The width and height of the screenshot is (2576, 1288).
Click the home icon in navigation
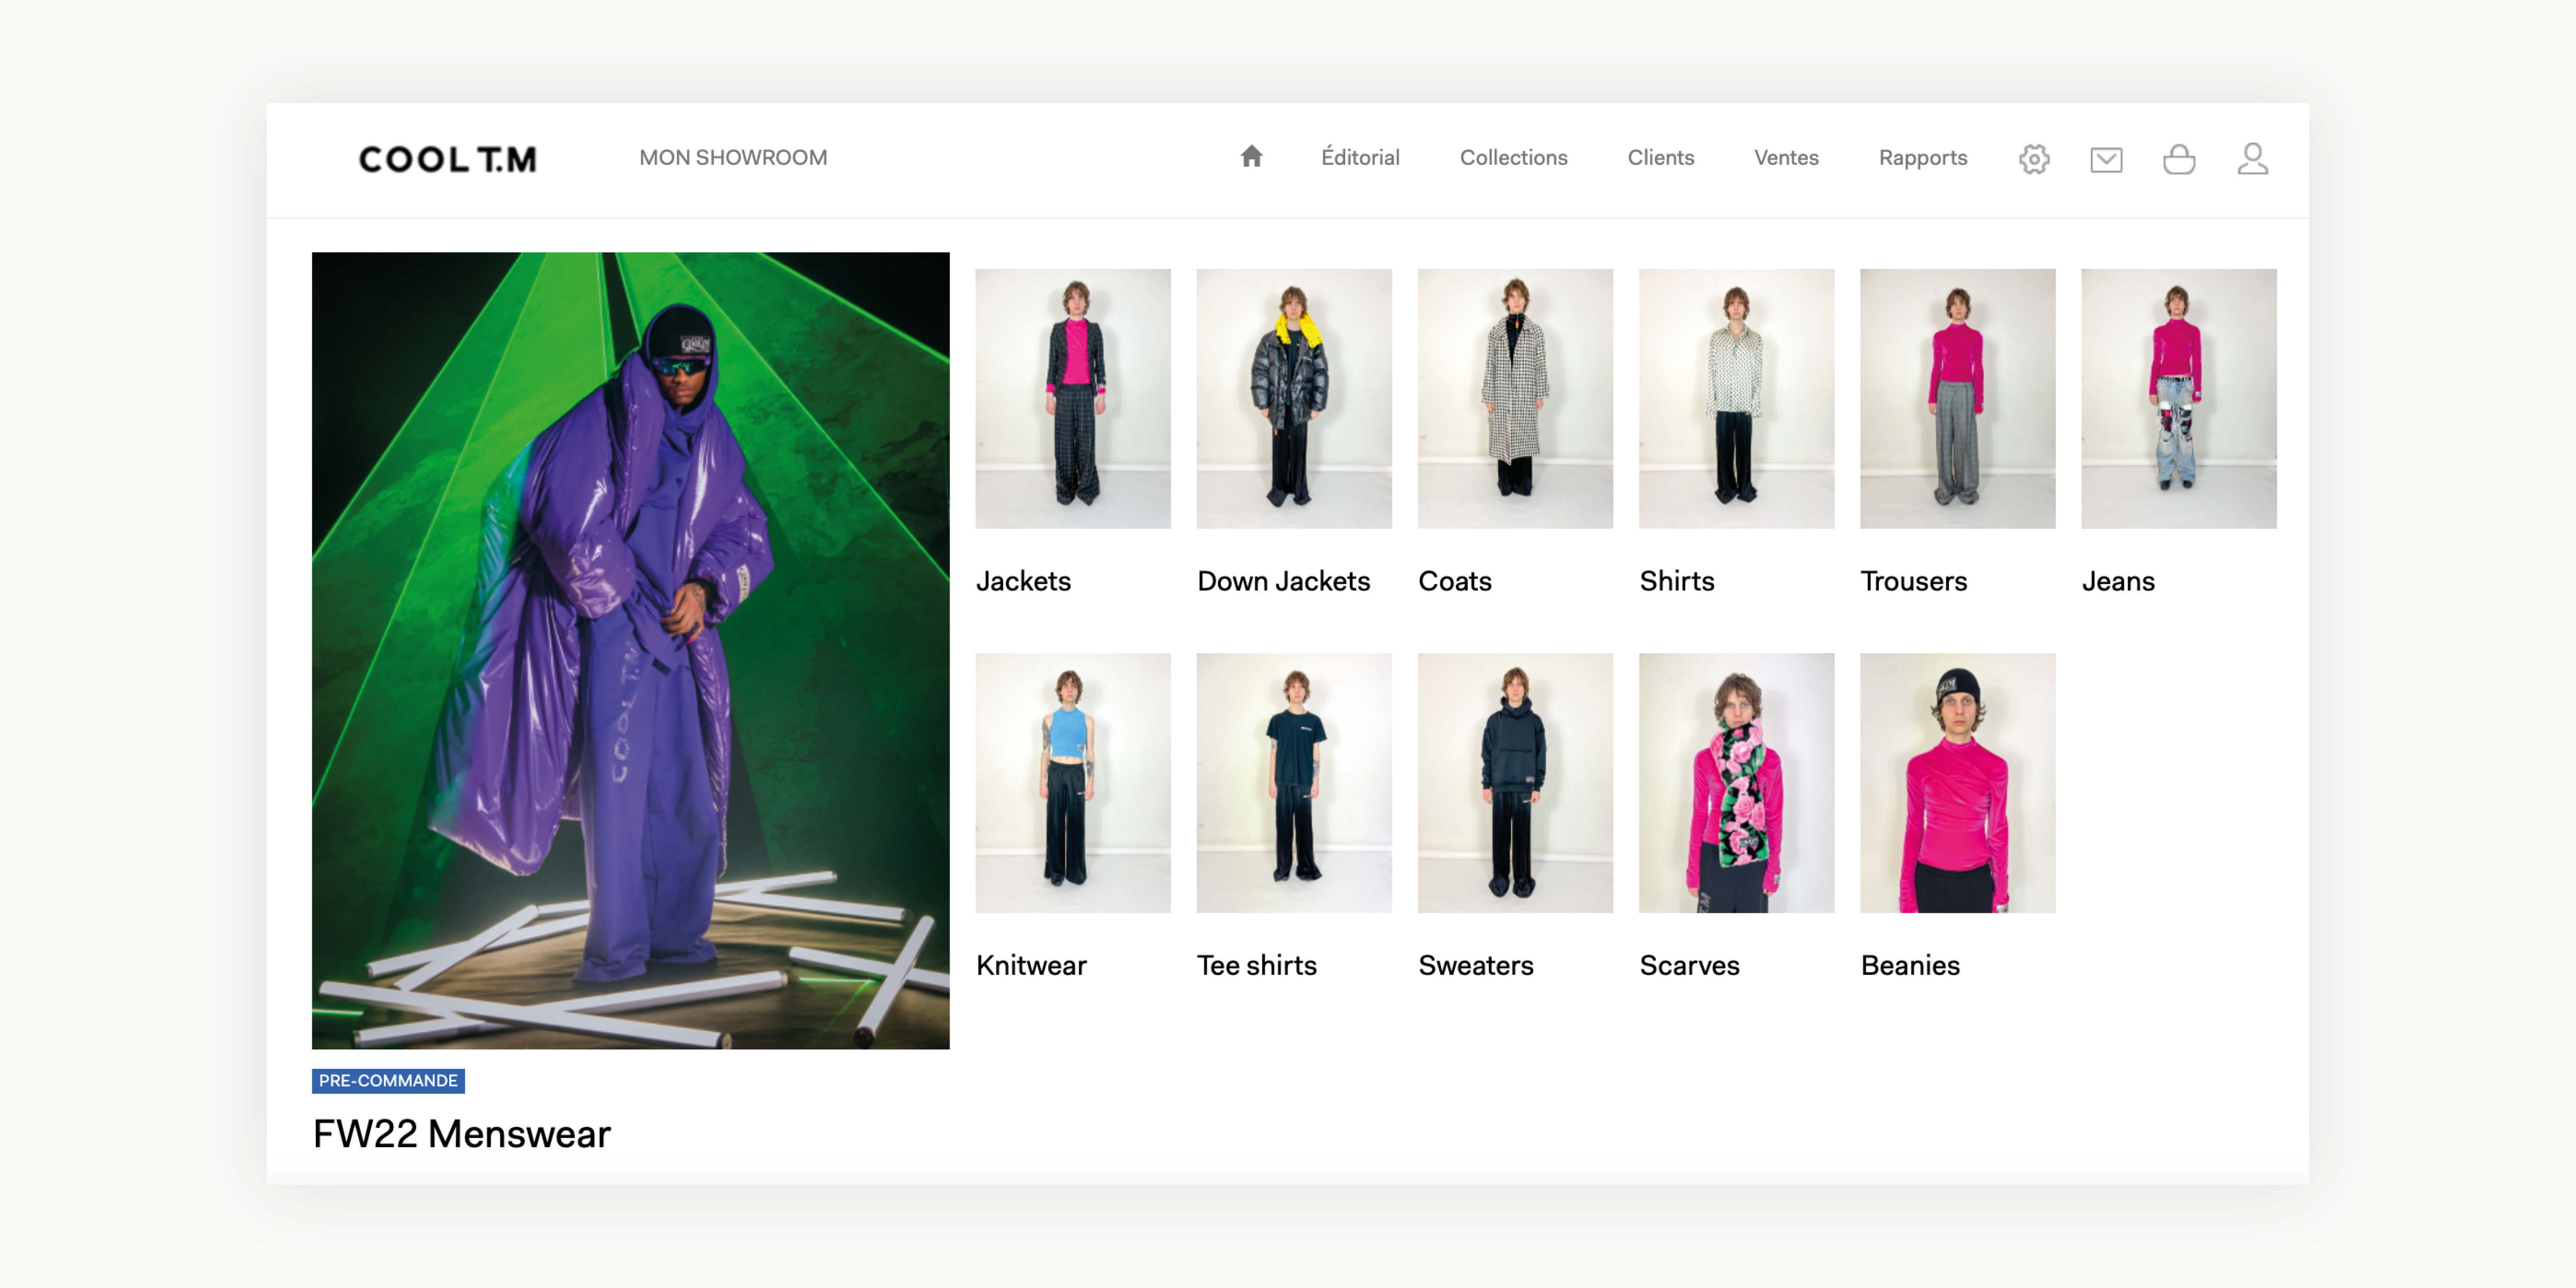tap(1251, 157)
